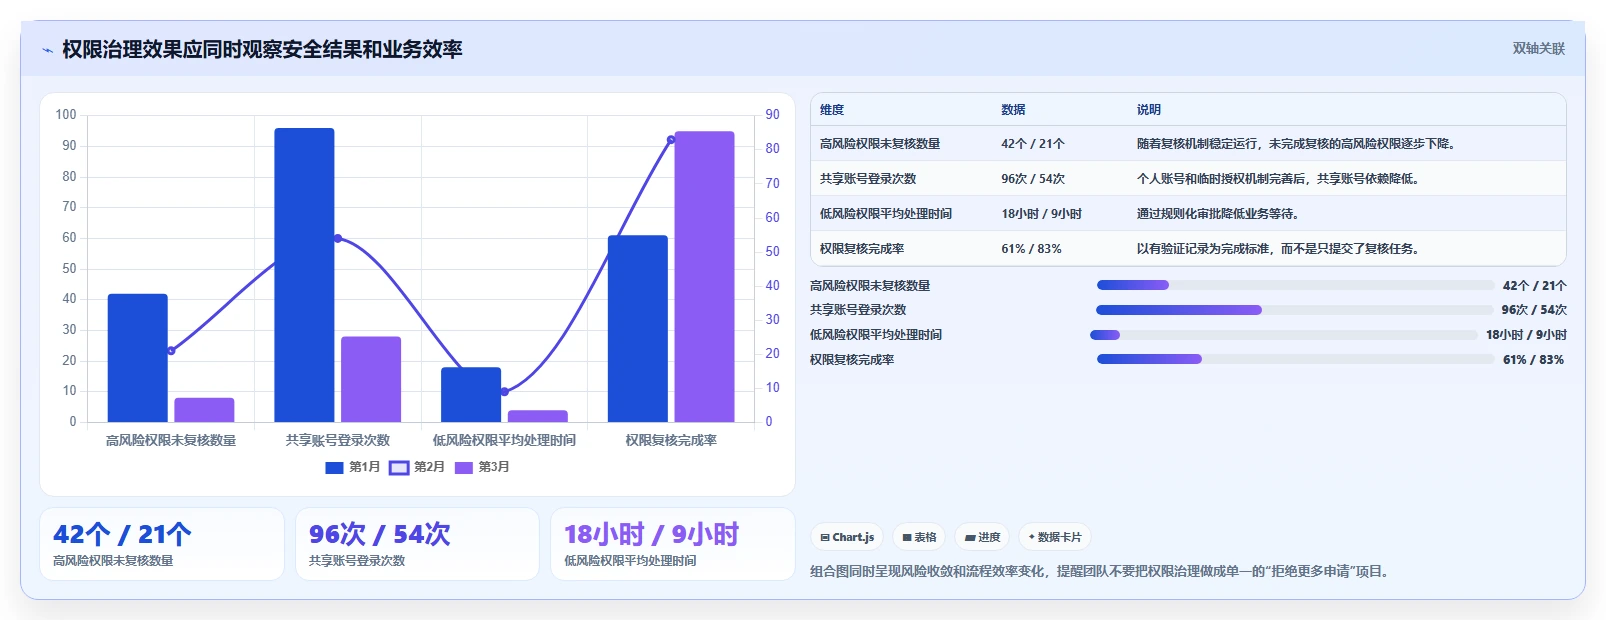
Task: Click the right axis label 90
Action: [x=773, y=115]
